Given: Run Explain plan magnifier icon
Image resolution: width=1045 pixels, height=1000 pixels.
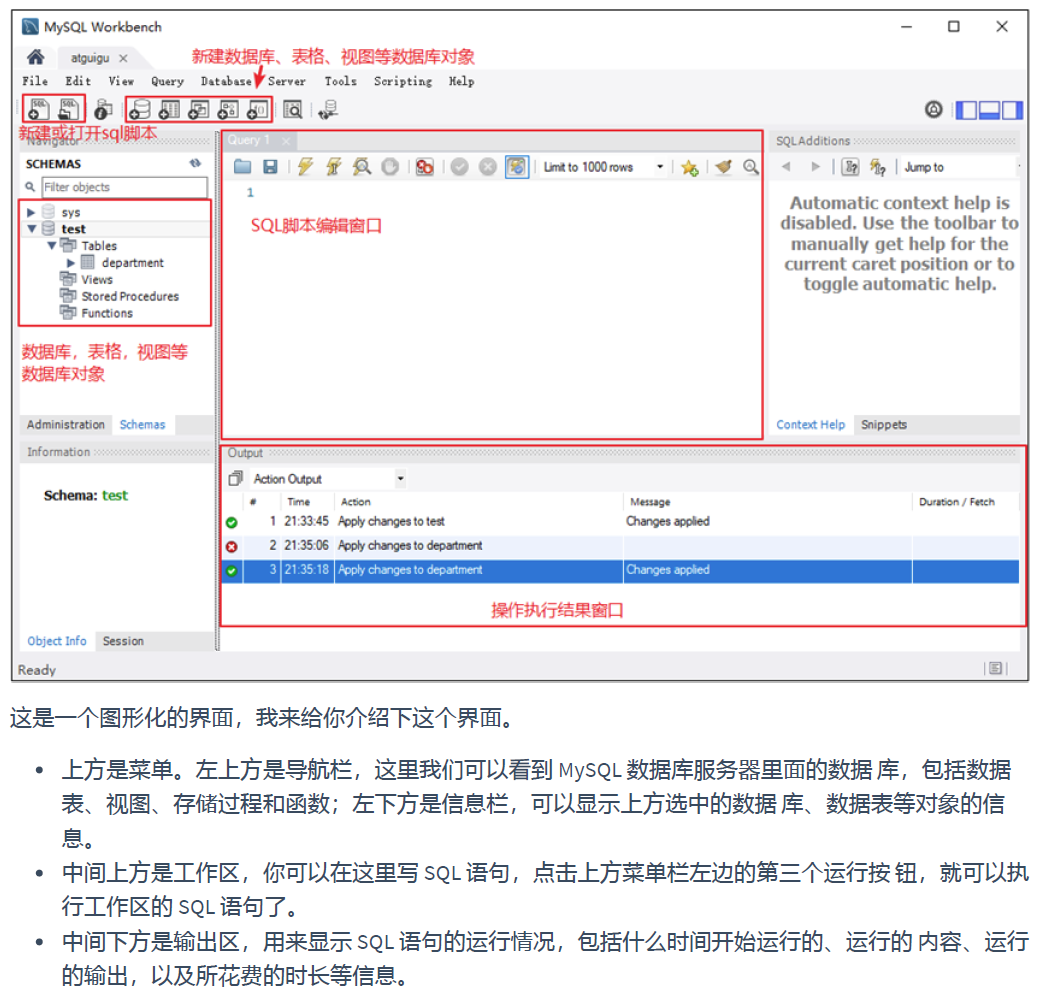Looking at the screenshot, I should 362,167.
